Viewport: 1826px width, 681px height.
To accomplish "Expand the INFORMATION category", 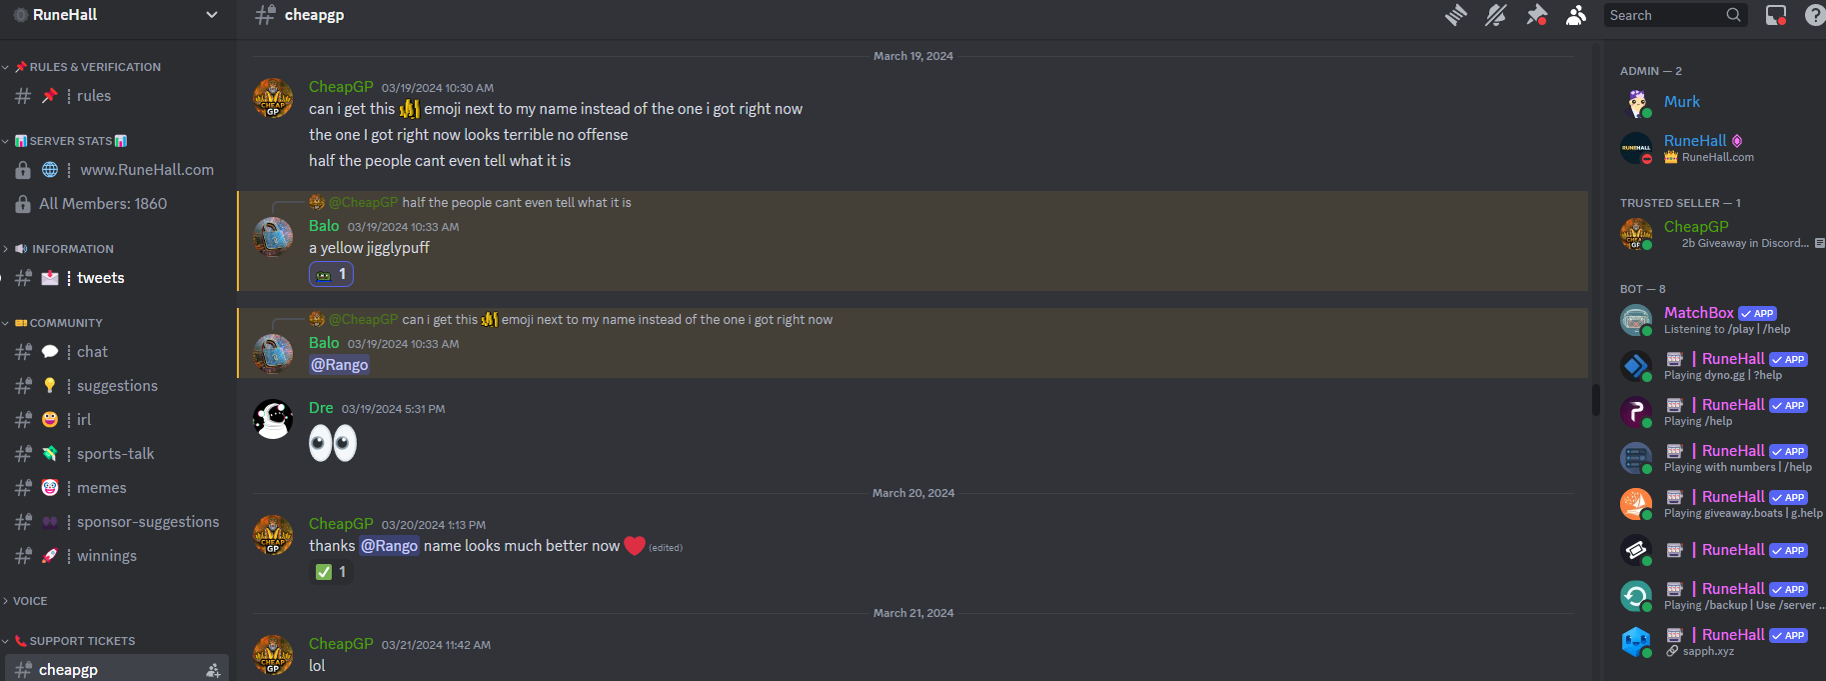I will tap(72, 249).
